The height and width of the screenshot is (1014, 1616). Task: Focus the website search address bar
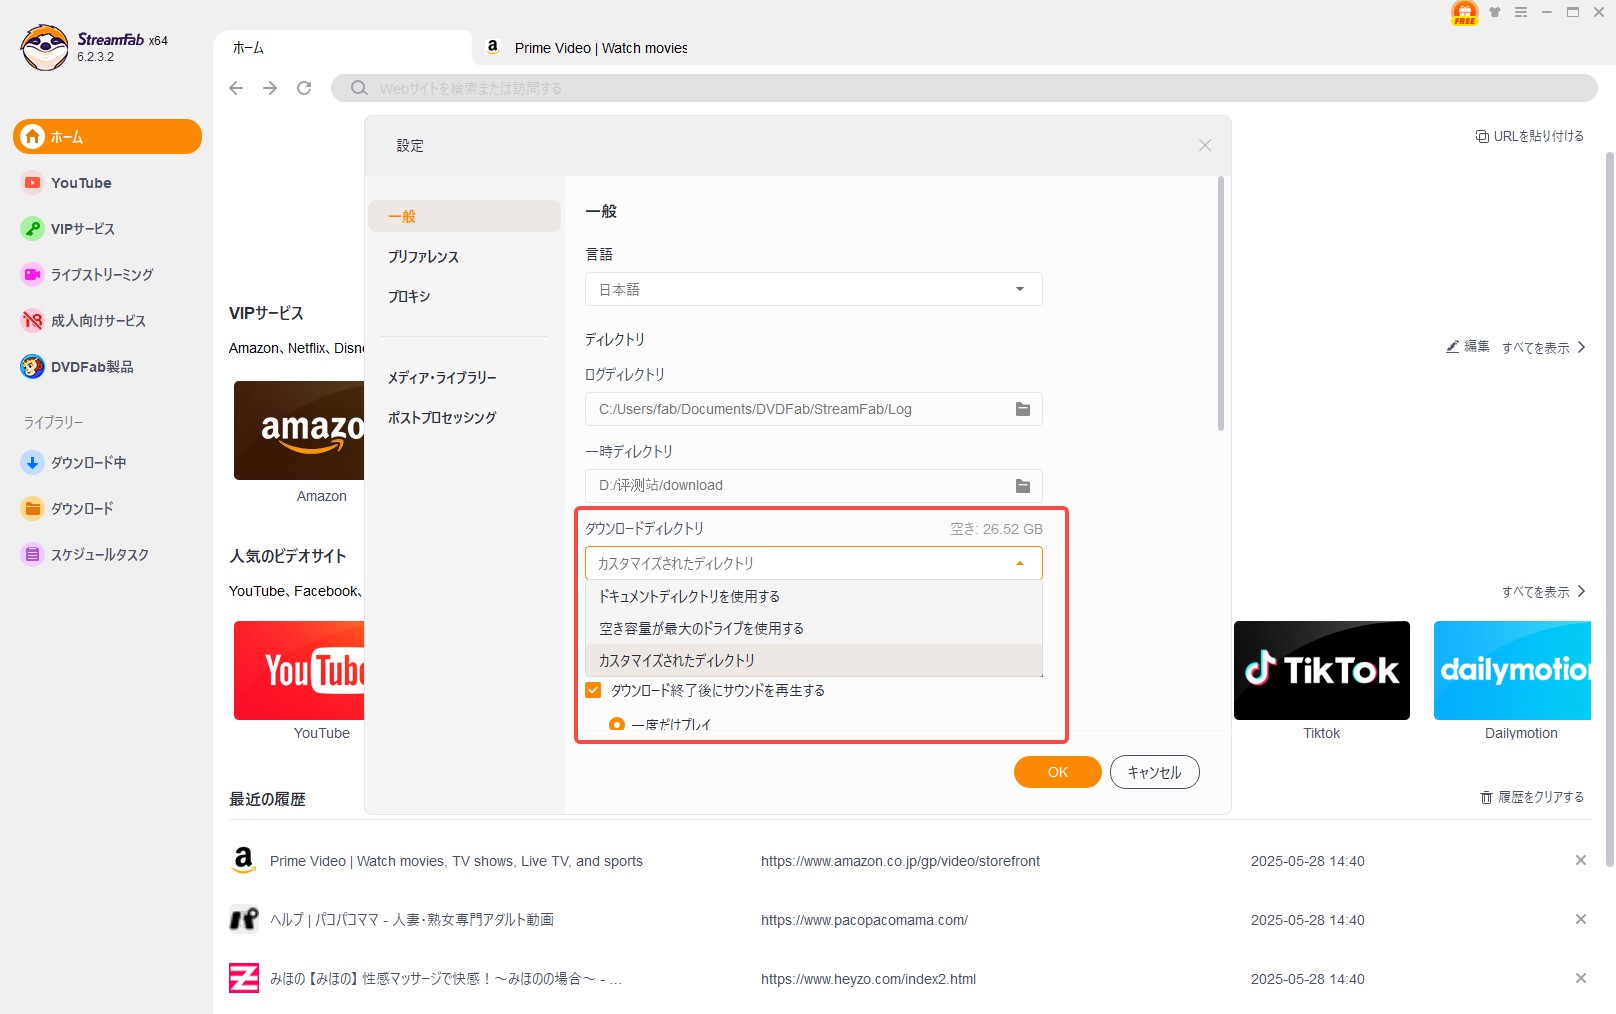coord(964,88)
